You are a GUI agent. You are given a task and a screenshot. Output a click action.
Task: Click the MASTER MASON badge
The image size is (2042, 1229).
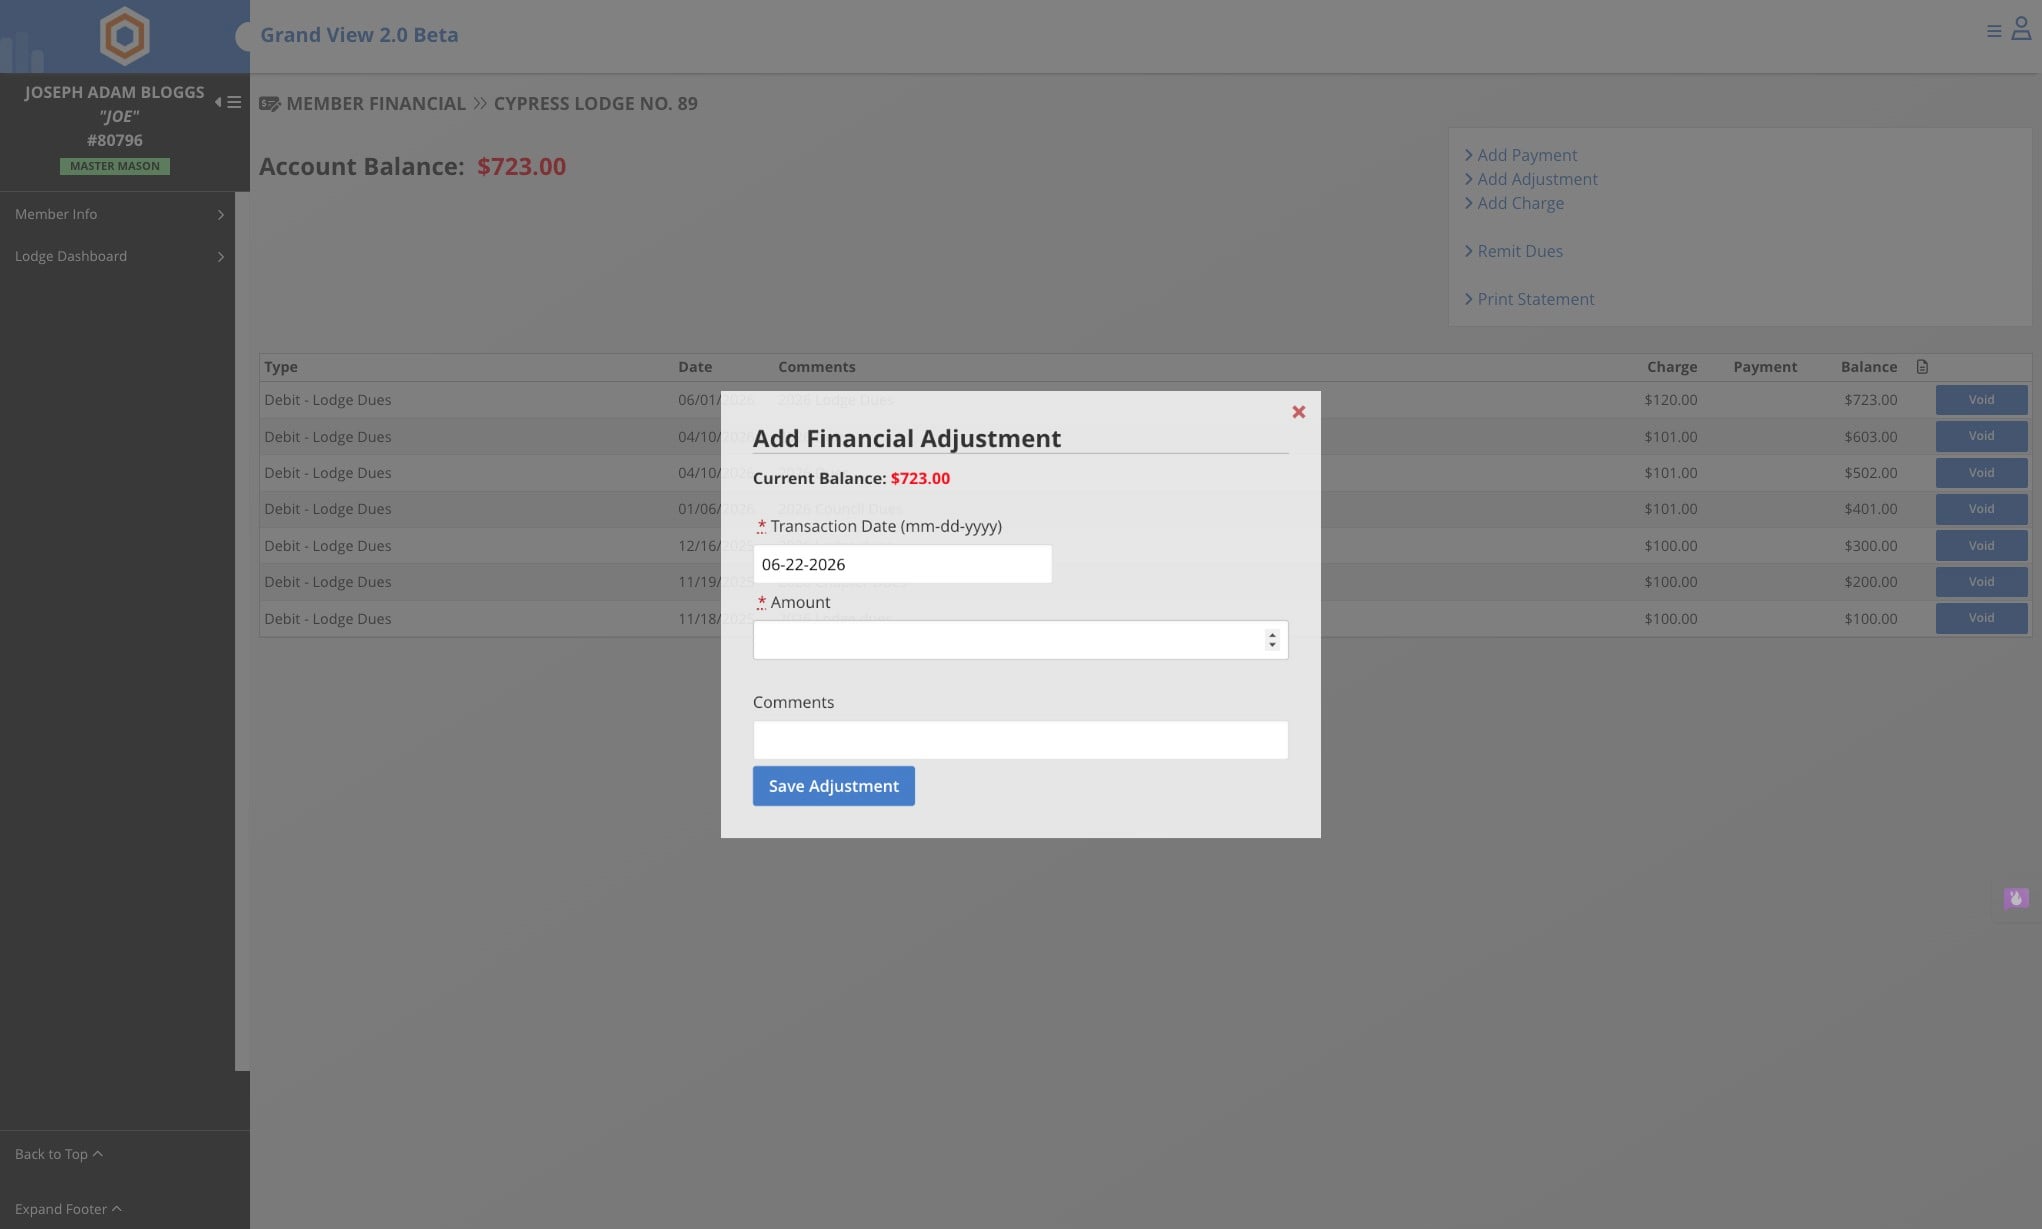pos(115,166)
